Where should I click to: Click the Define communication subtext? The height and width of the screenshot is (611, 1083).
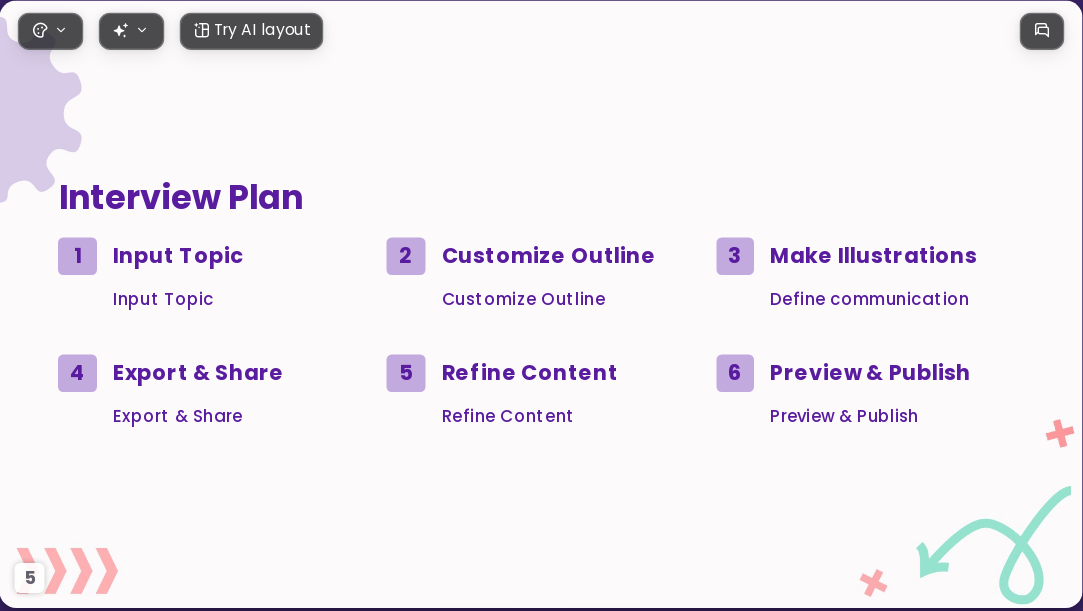point(869,299)
